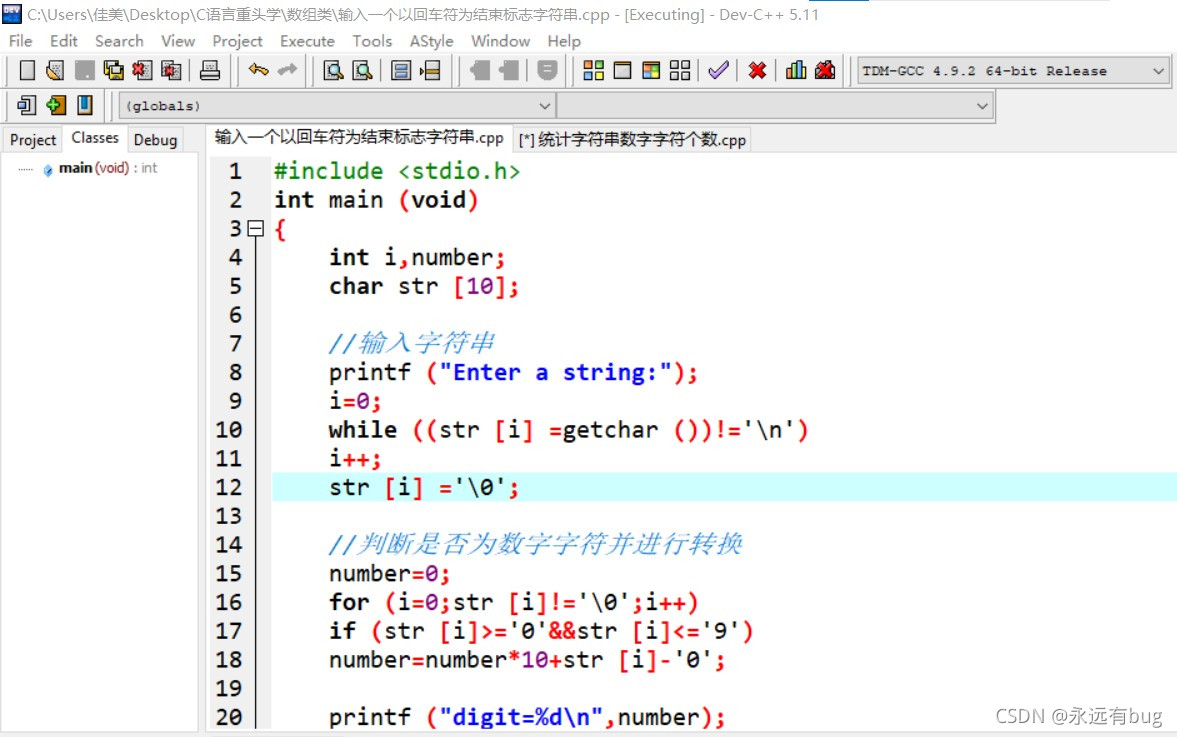Click the 'for (i=0;str [i]!=' line
Screen dimensions: 1177x737
pos(513,602)
